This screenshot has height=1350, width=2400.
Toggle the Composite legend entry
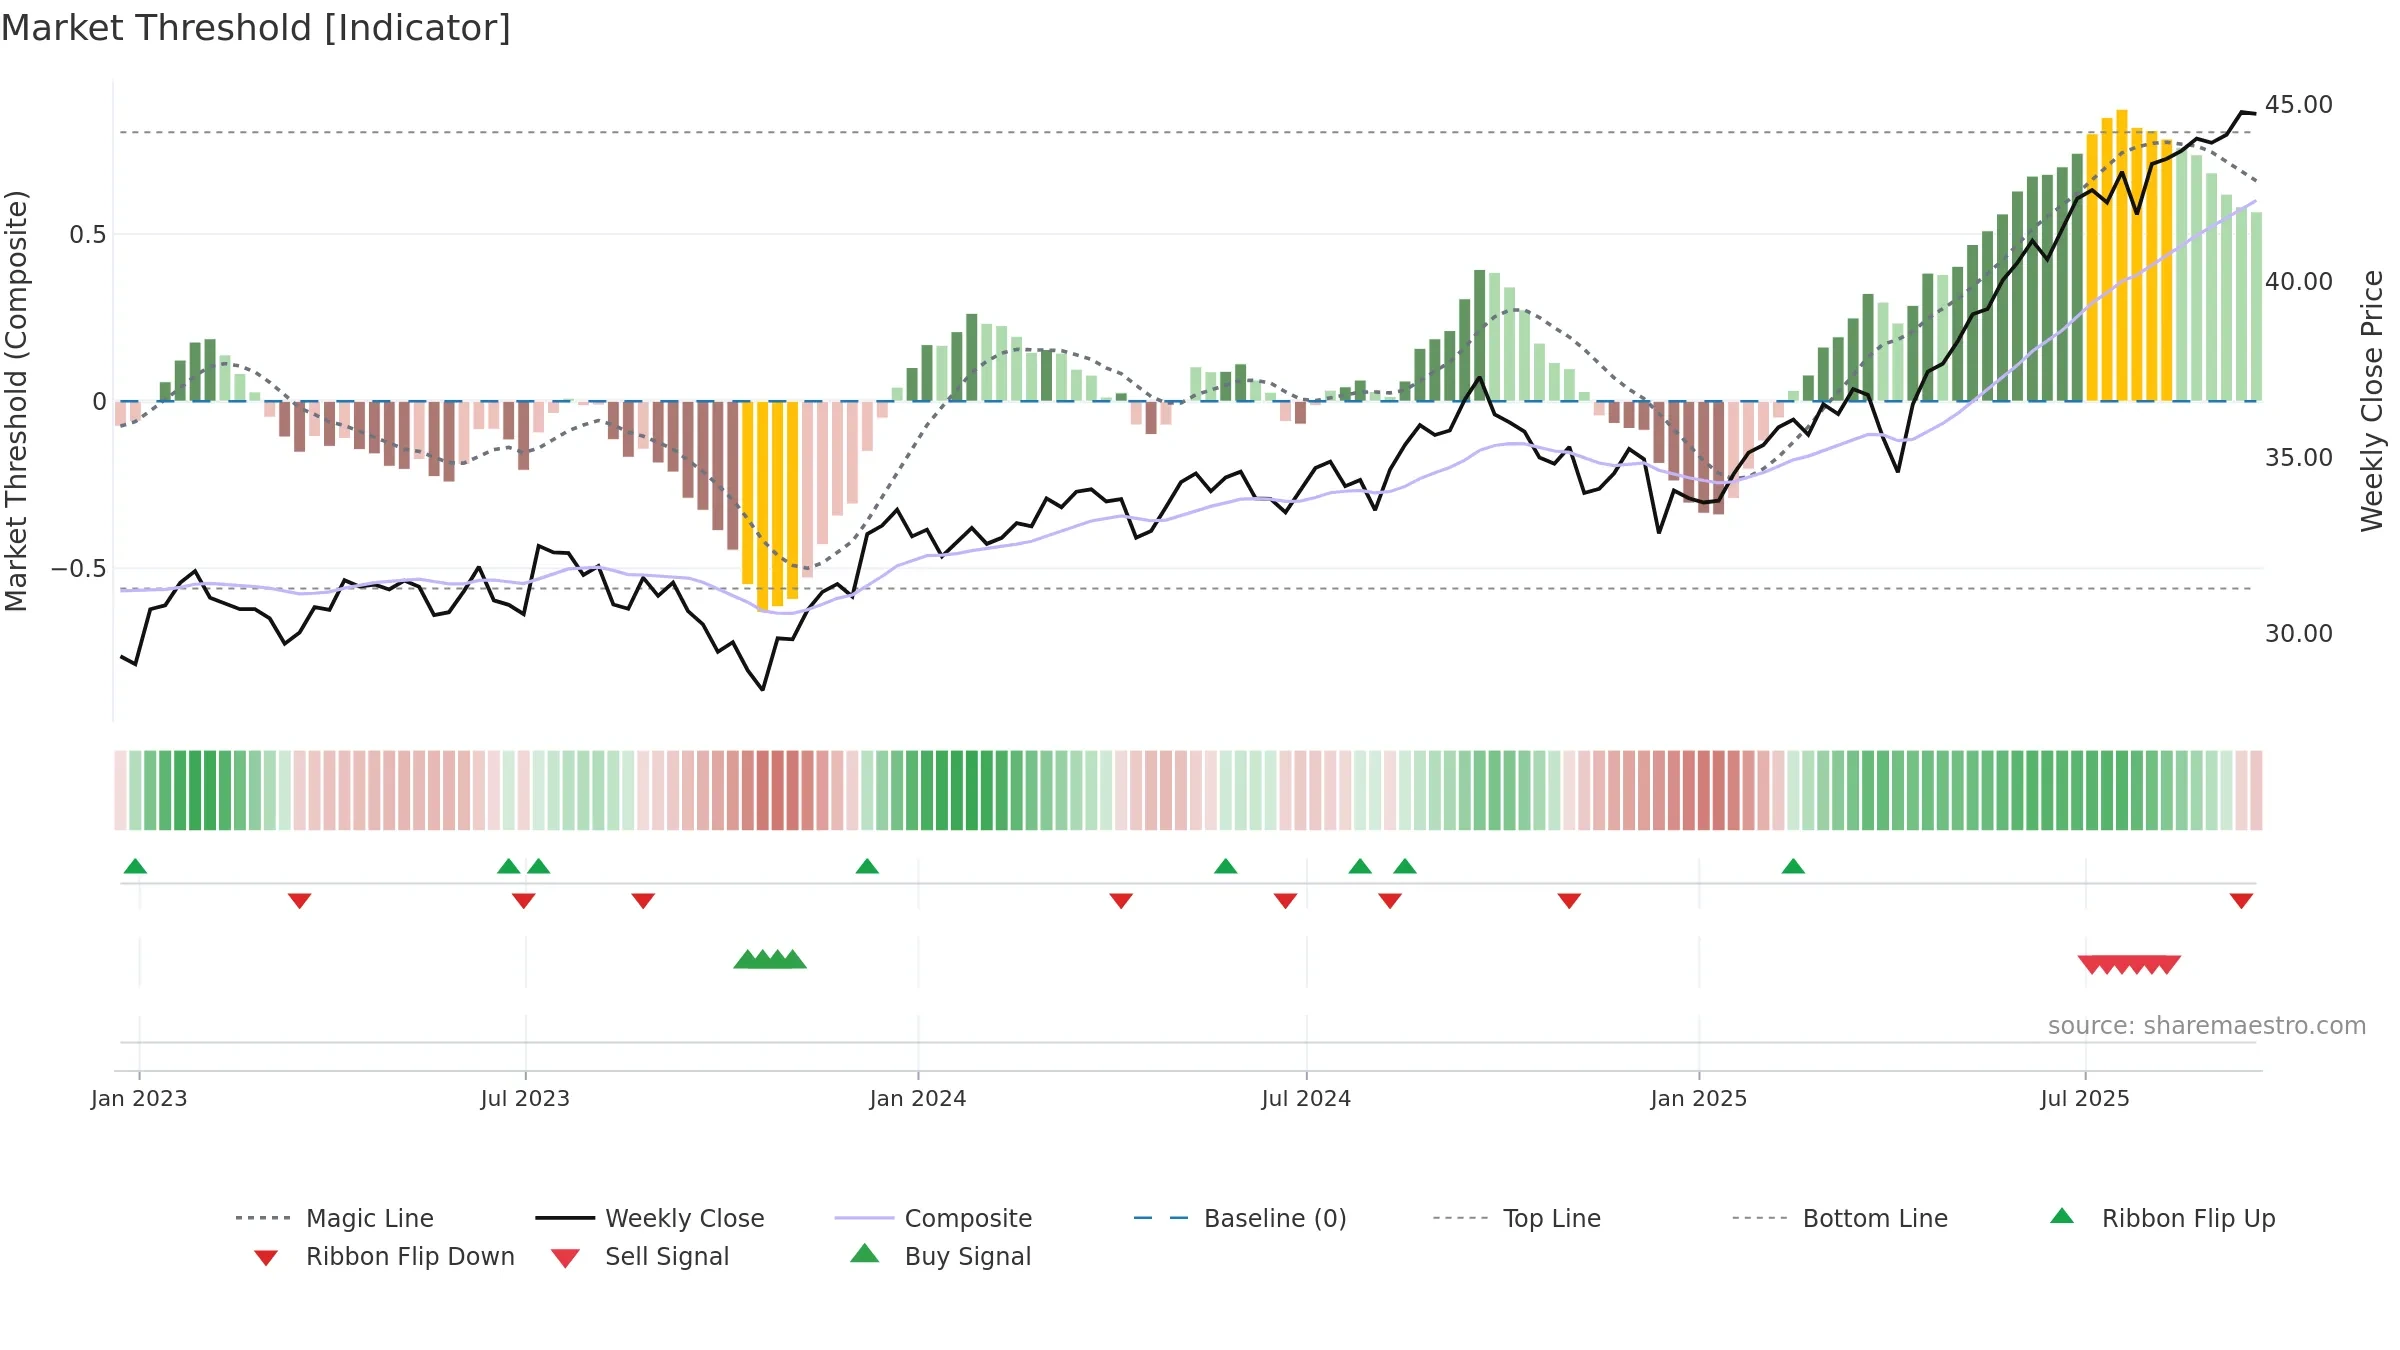coord(933,1218)
